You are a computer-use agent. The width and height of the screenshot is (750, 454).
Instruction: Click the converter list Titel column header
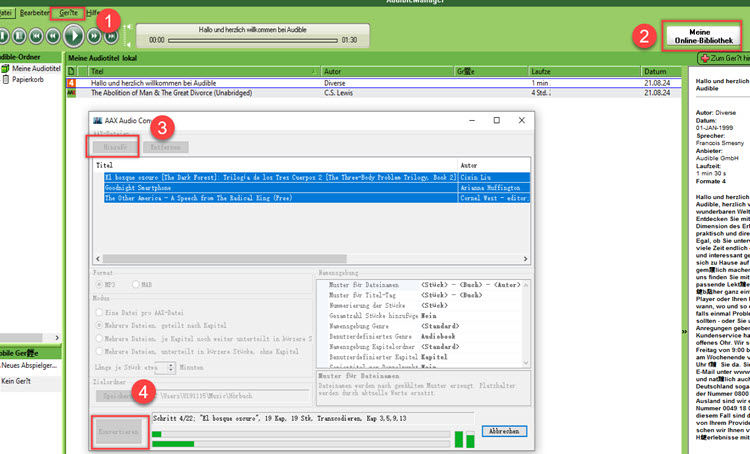point(275,165)
